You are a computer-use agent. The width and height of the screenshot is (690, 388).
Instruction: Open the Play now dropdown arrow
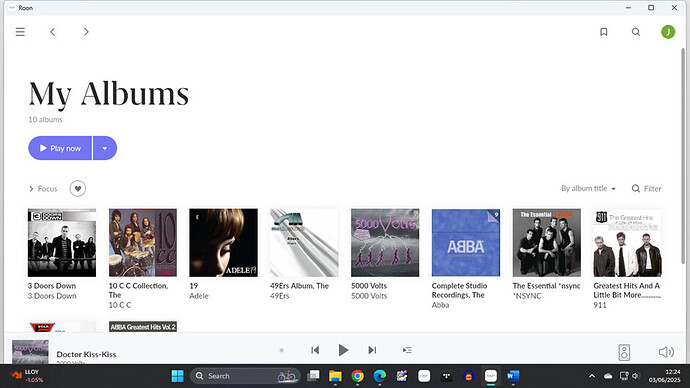coord(105,148)
